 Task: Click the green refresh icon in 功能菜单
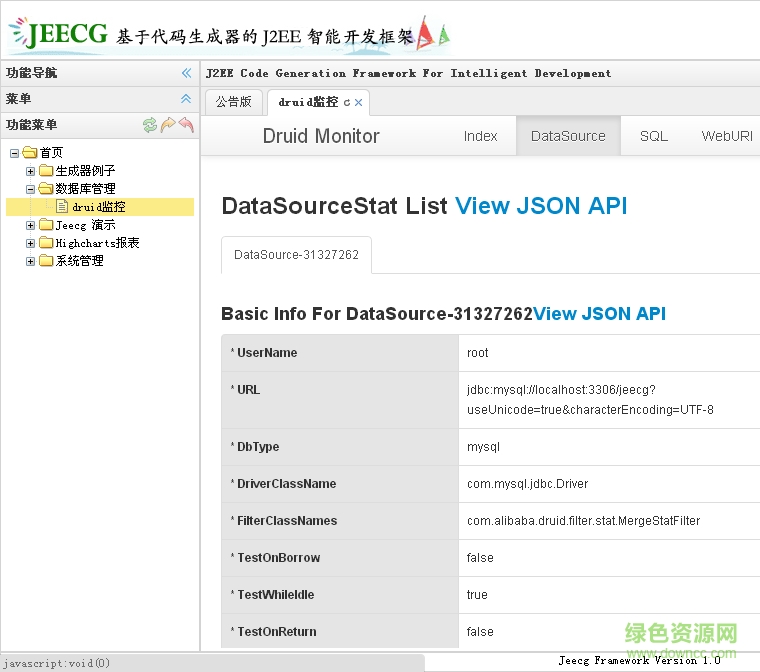click(x=150, y=125)
